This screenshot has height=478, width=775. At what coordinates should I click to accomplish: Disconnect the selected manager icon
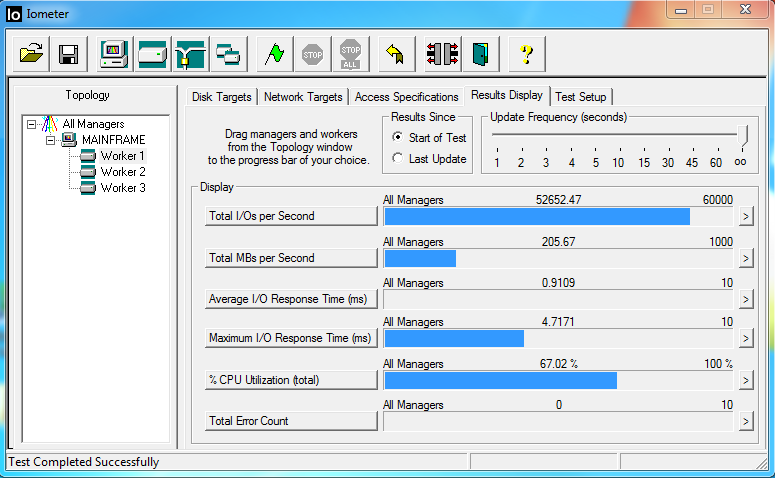442,54
